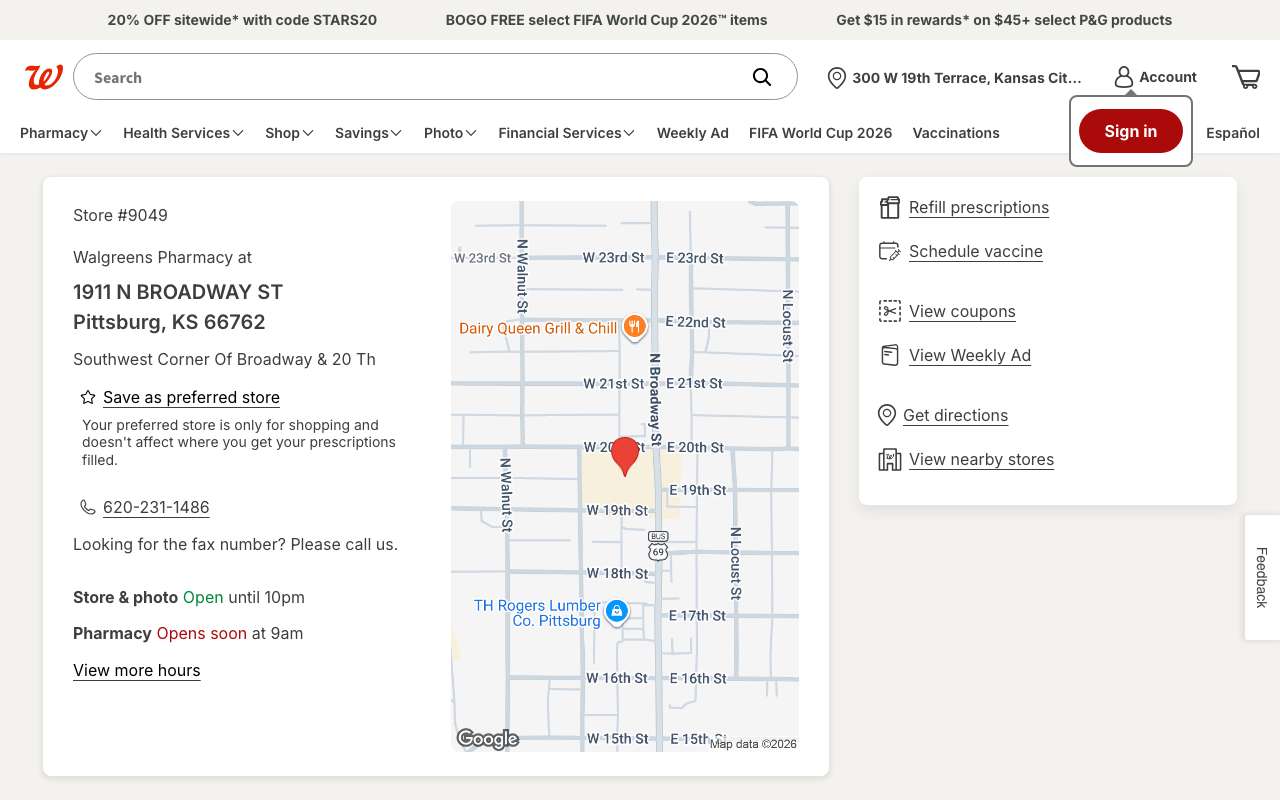
Task: Click the search magnifier icon
Action: 762,77
